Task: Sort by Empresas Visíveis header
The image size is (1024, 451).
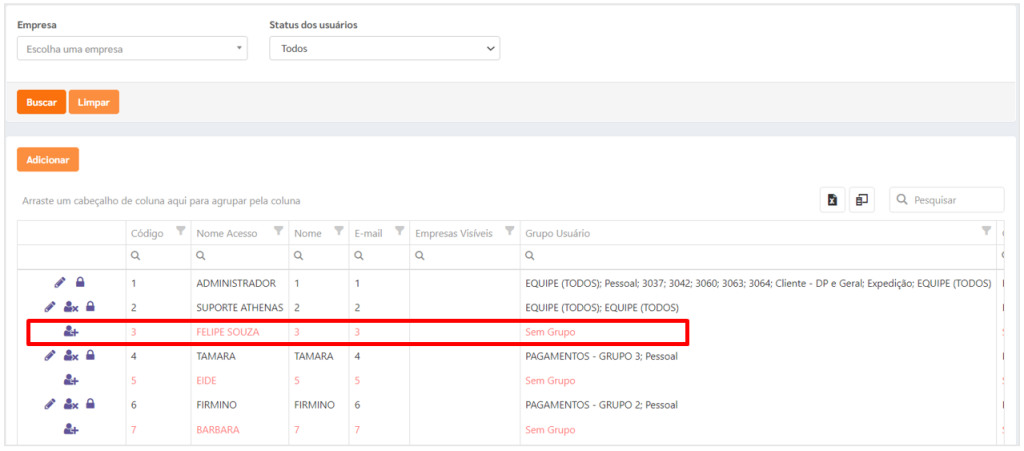Action: 454,233
